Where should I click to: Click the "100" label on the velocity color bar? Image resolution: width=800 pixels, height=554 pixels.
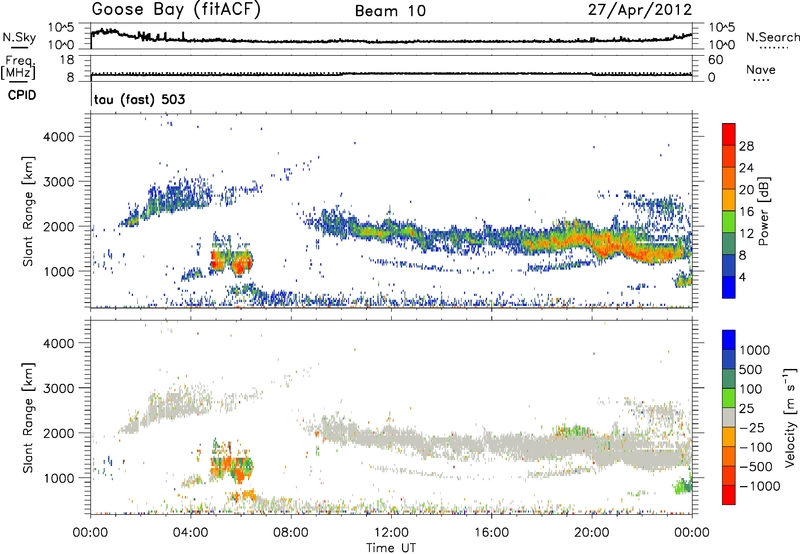(x=750, y=389)
